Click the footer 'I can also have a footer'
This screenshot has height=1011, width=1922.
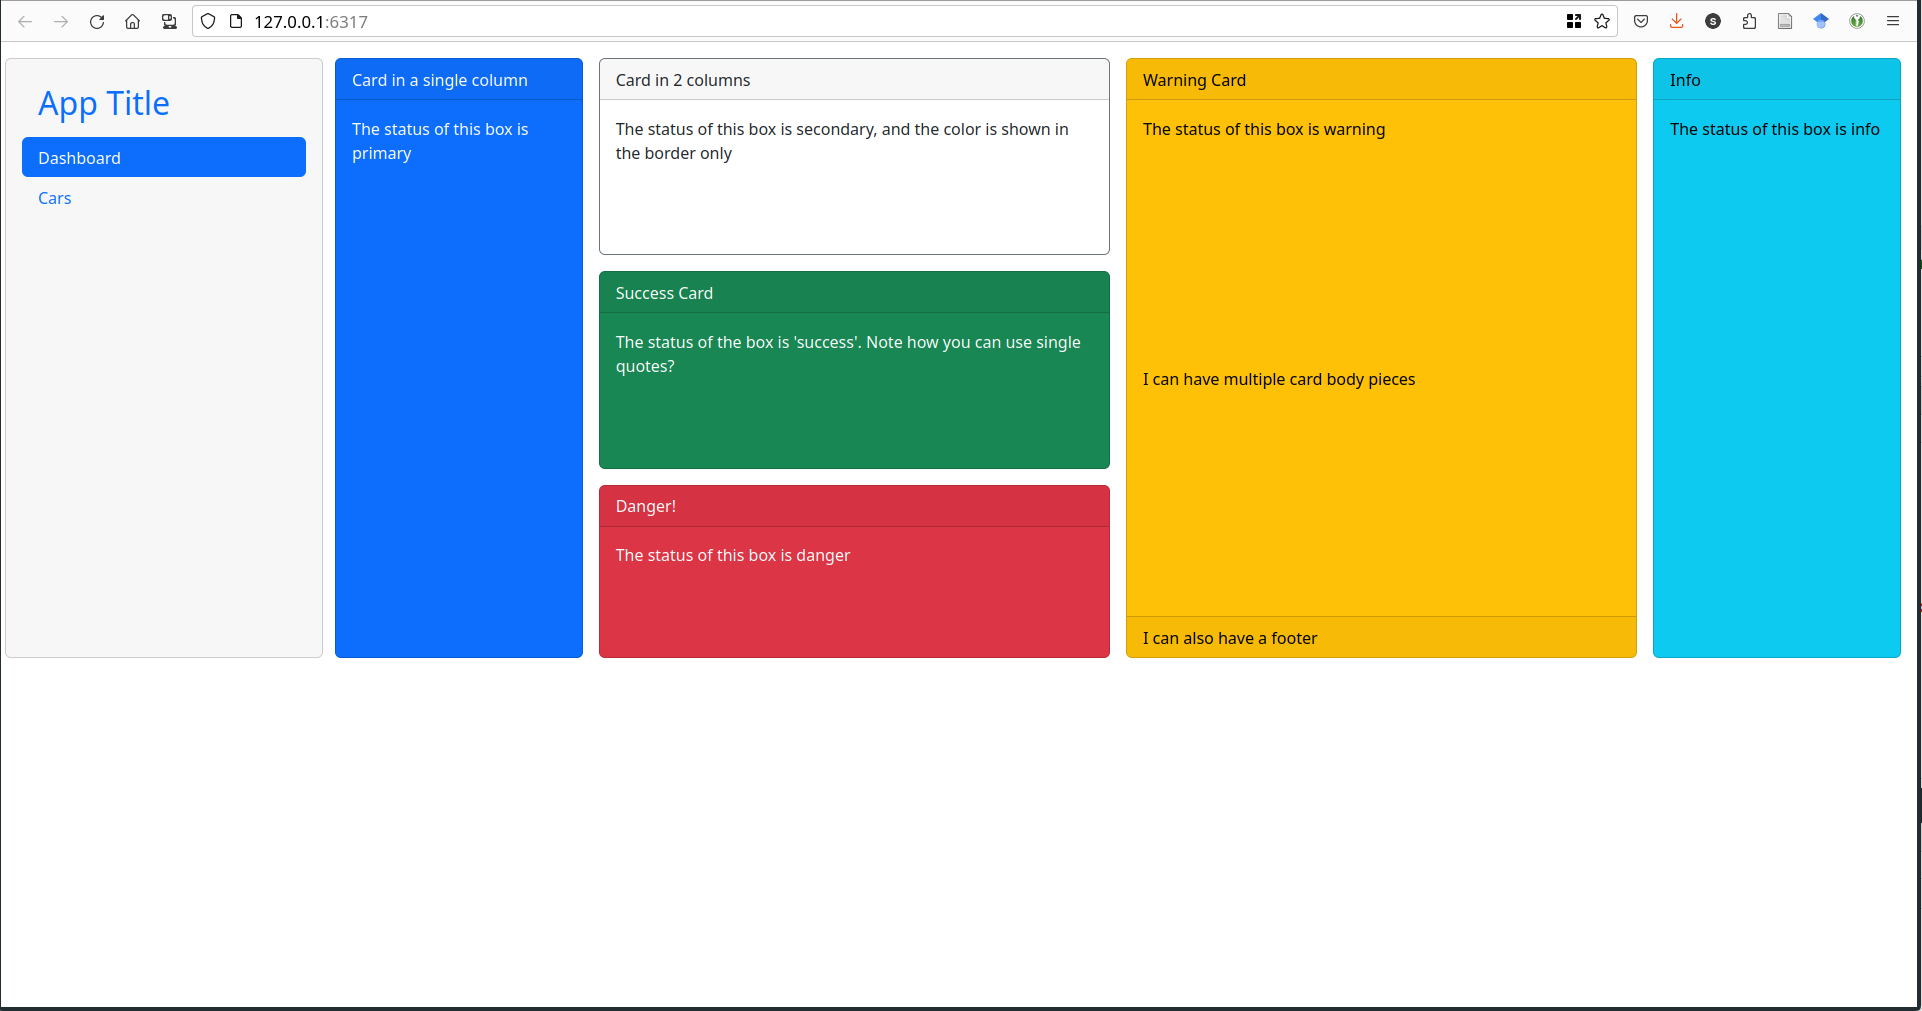tap(1381, 638)
